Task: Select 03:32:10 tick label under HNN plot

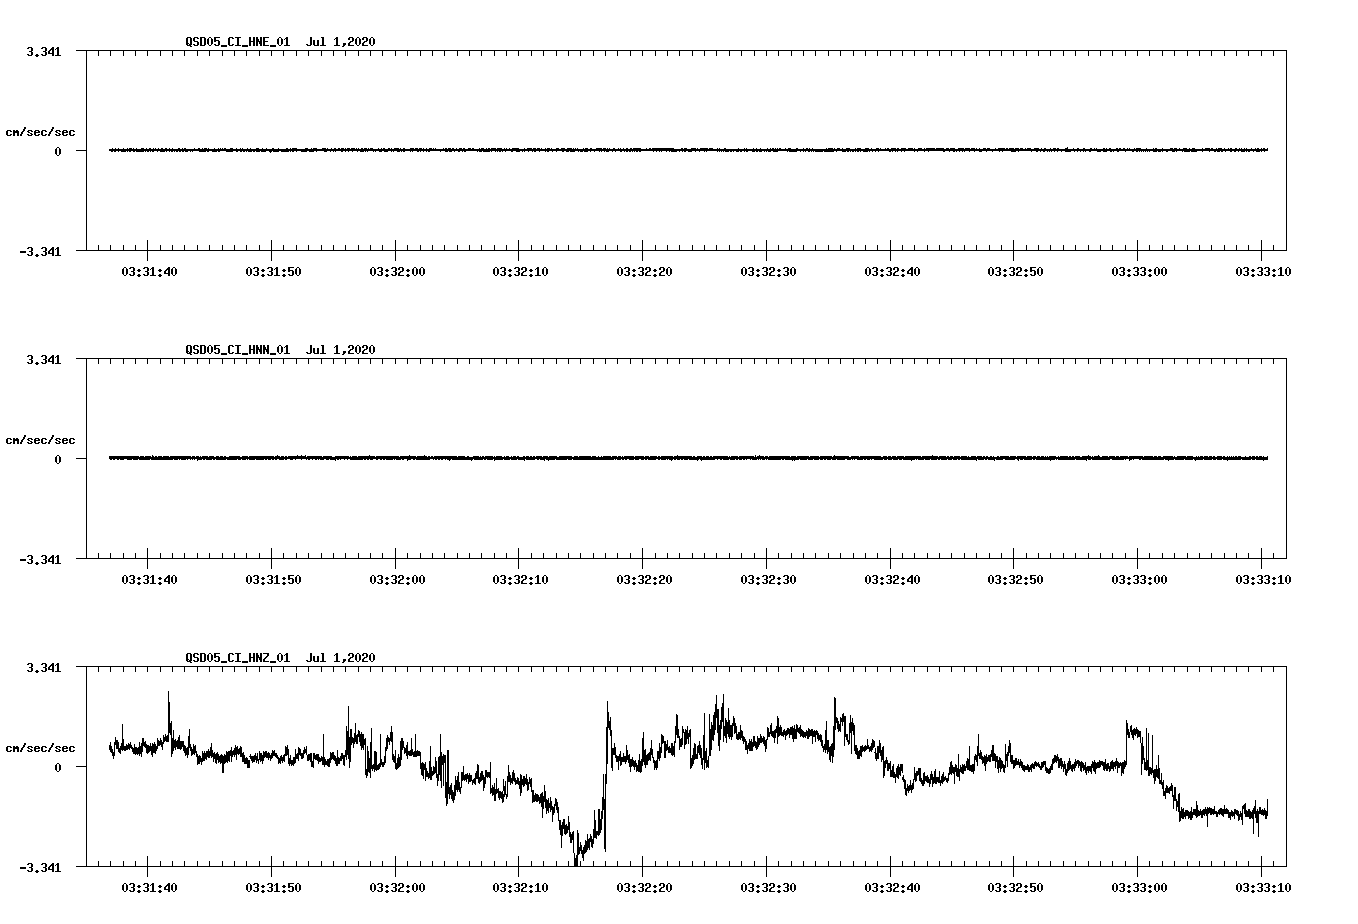Action: (x=520, y=579)
